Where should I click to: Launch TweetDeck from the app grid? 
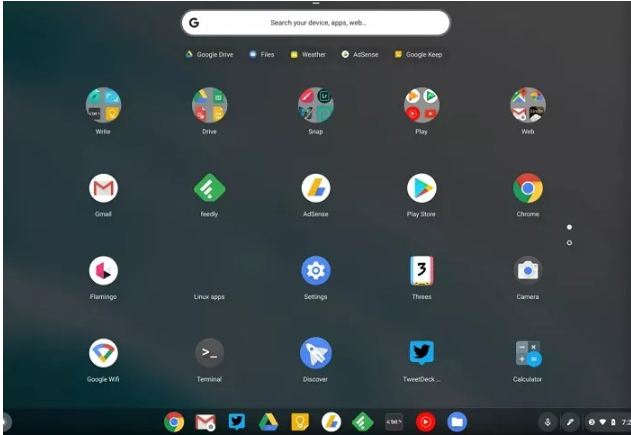(x=421, y=353)
